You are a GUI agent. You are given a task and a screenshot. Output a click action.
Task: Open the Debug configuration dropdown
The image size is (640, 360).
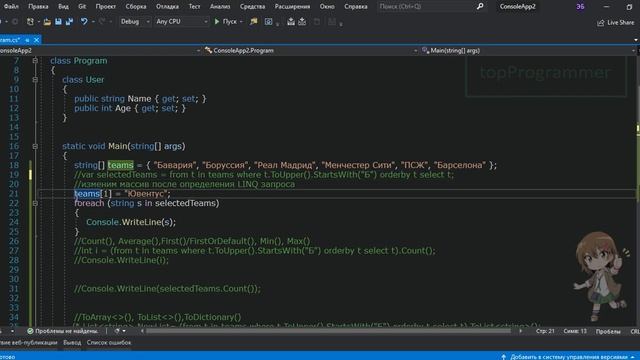(135, 22)
